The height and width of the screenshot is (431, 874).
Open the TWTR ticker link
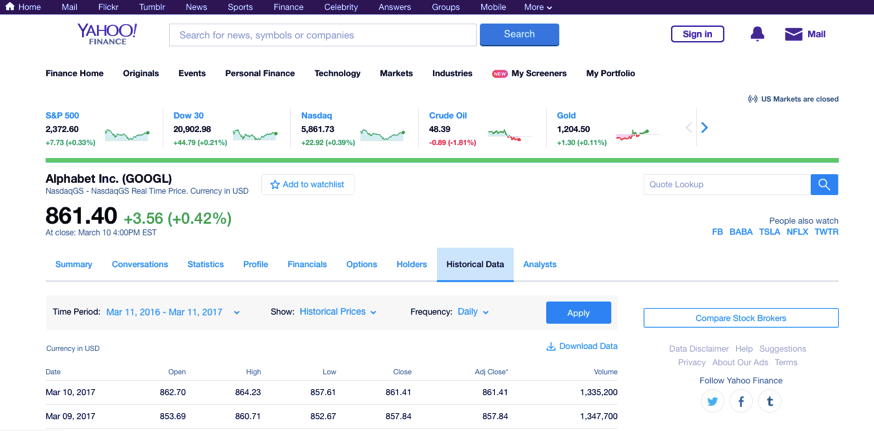coord(826,232)
